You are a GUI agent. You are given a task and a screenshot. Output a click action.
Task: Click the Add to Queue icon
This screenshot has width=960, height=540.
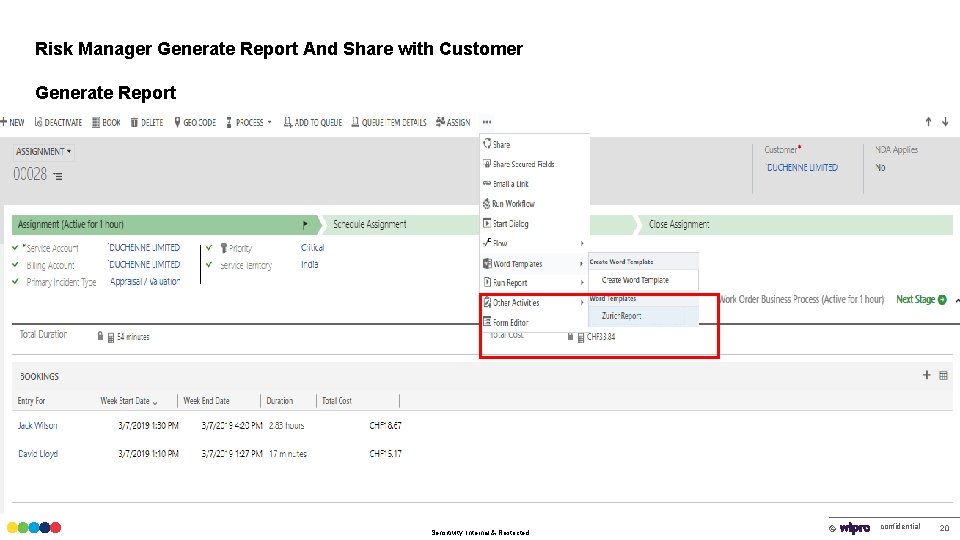coord(287,122)
